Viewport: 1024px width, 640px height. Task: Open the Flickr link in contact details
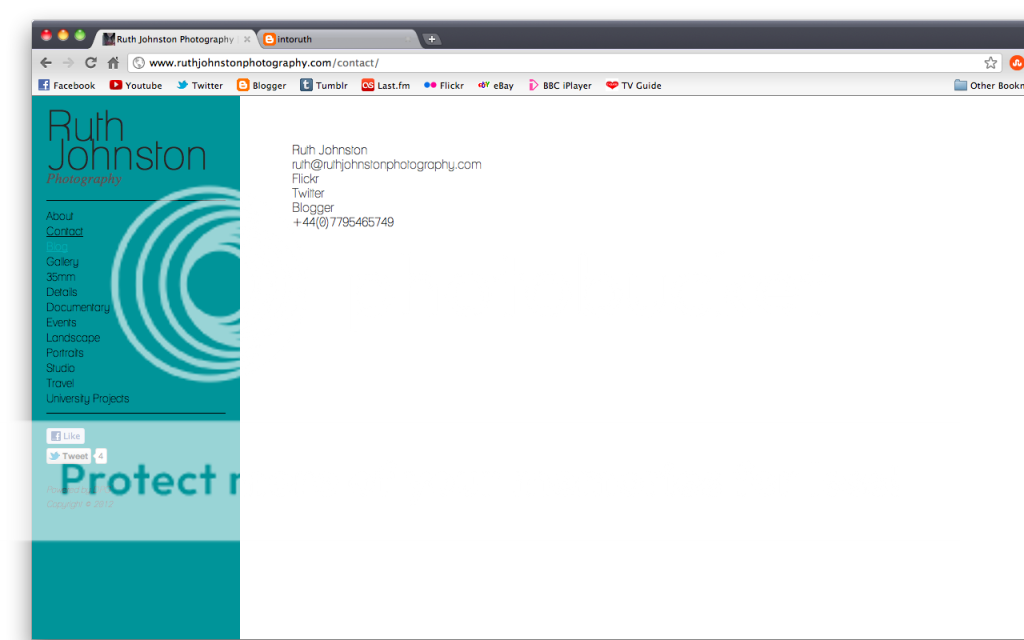coord(305,179)
